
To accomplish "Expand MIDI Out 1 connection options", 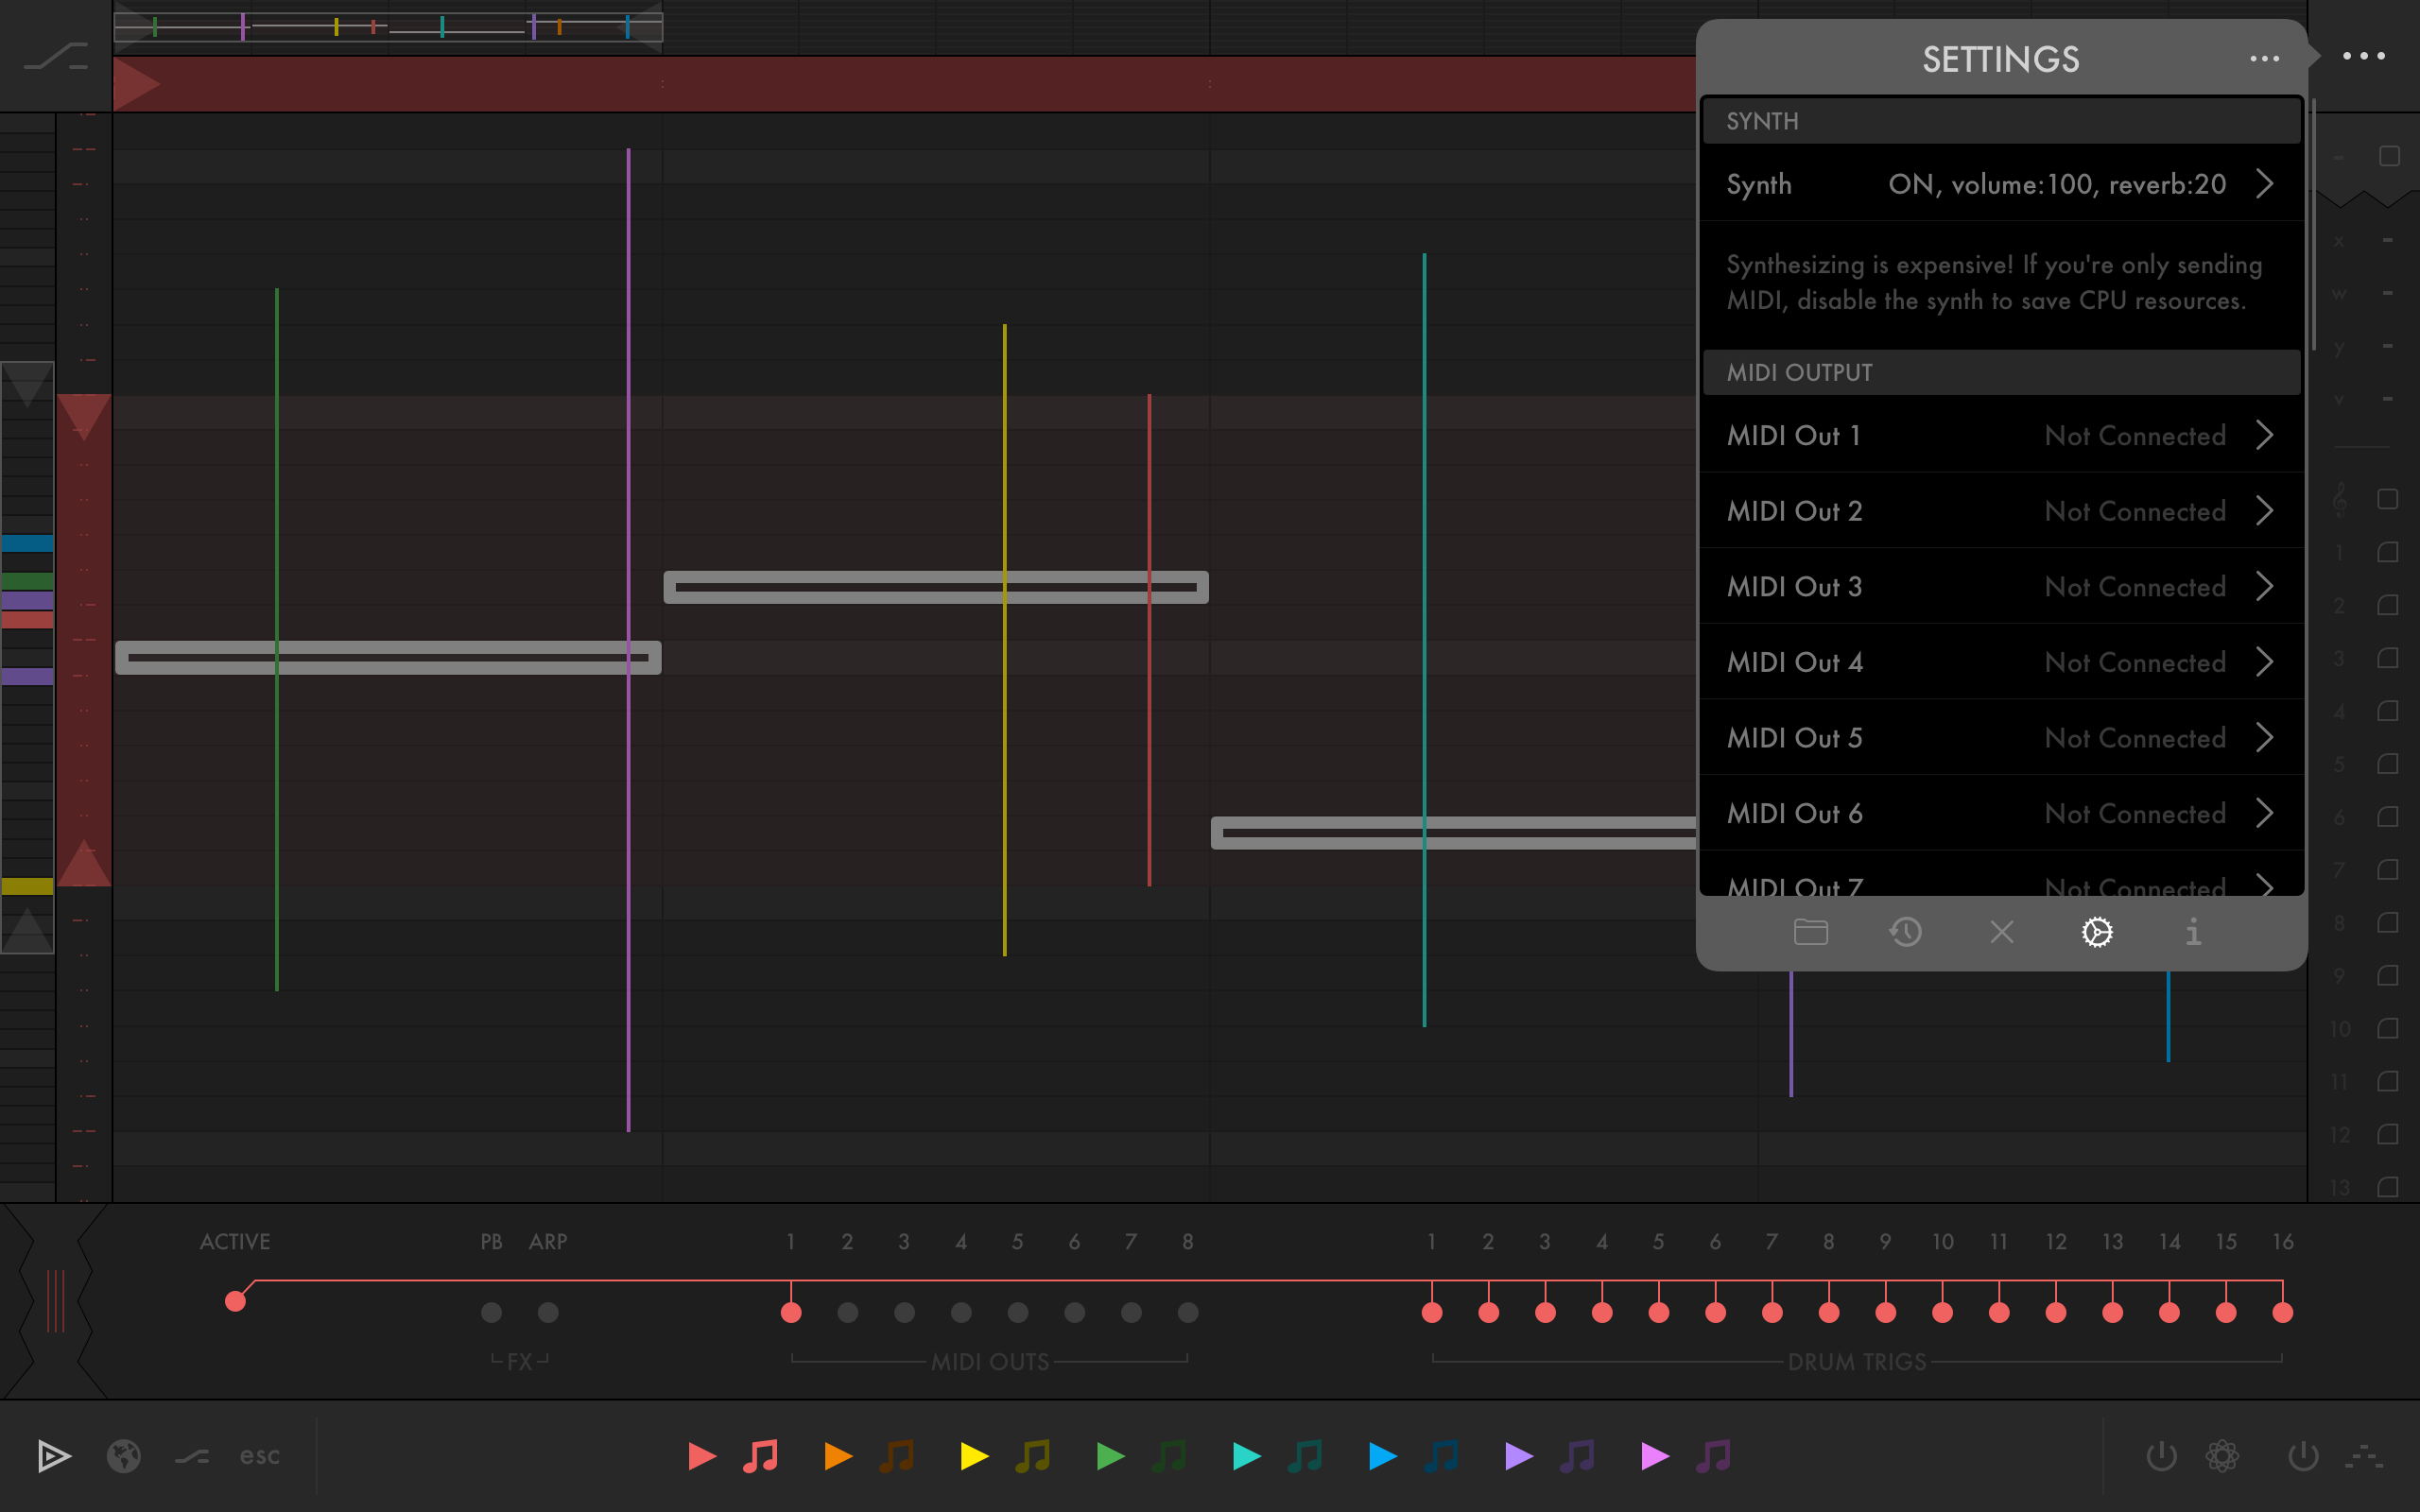I will point(2265,436).
